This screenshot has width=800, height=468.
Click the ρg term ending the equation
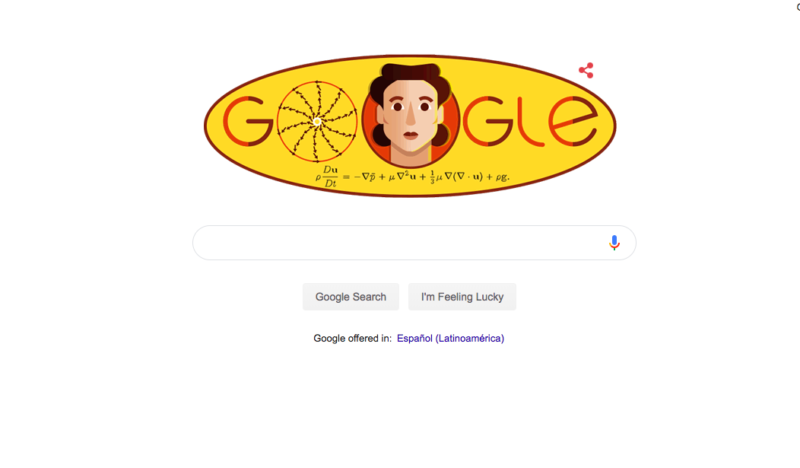503,177
